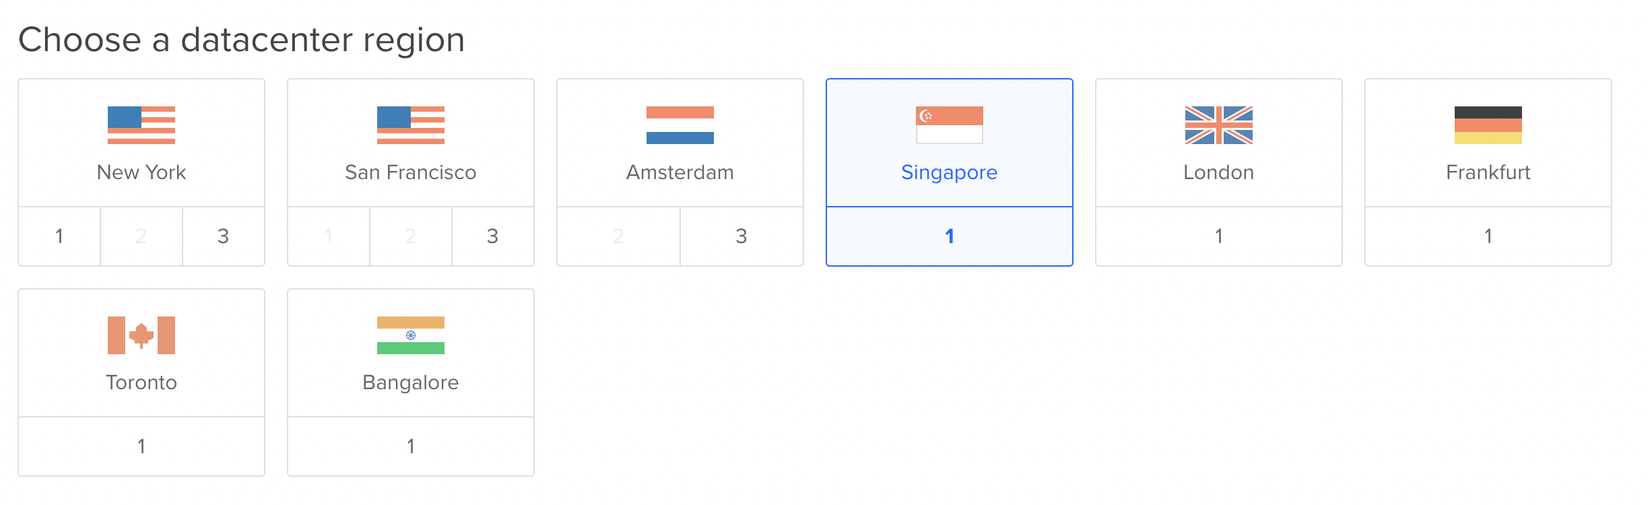
Task: Select New York datacenter 3
Action: (223, 236)
